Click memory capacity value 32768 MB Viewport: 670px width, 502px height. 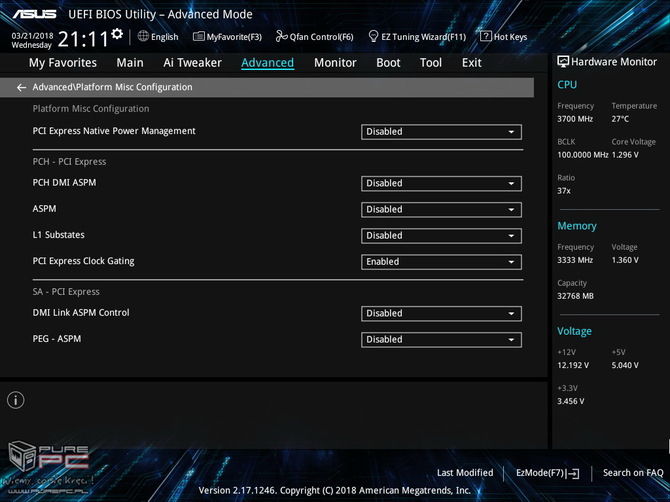point(575,296)
